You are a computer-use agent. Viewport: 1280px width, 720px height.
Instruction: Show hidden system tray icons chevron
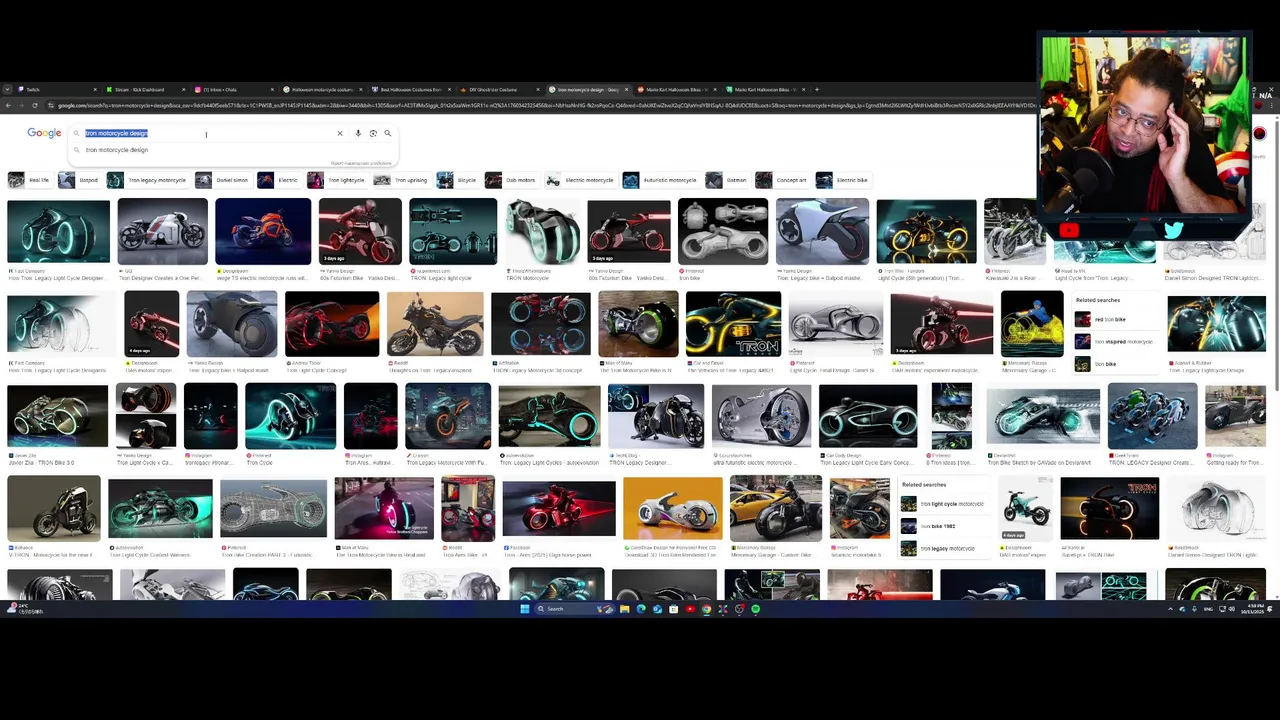1170,609
